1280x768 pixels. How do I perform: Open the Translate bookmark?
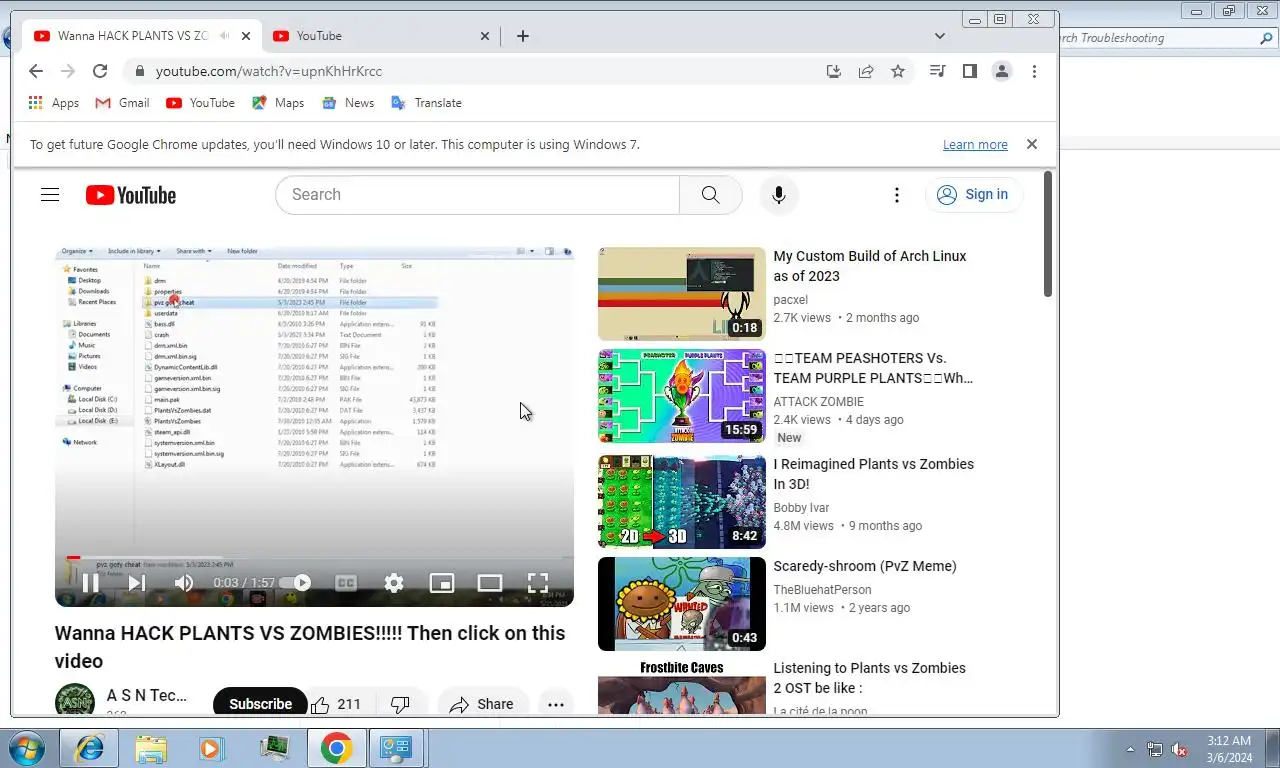[426, 103]
